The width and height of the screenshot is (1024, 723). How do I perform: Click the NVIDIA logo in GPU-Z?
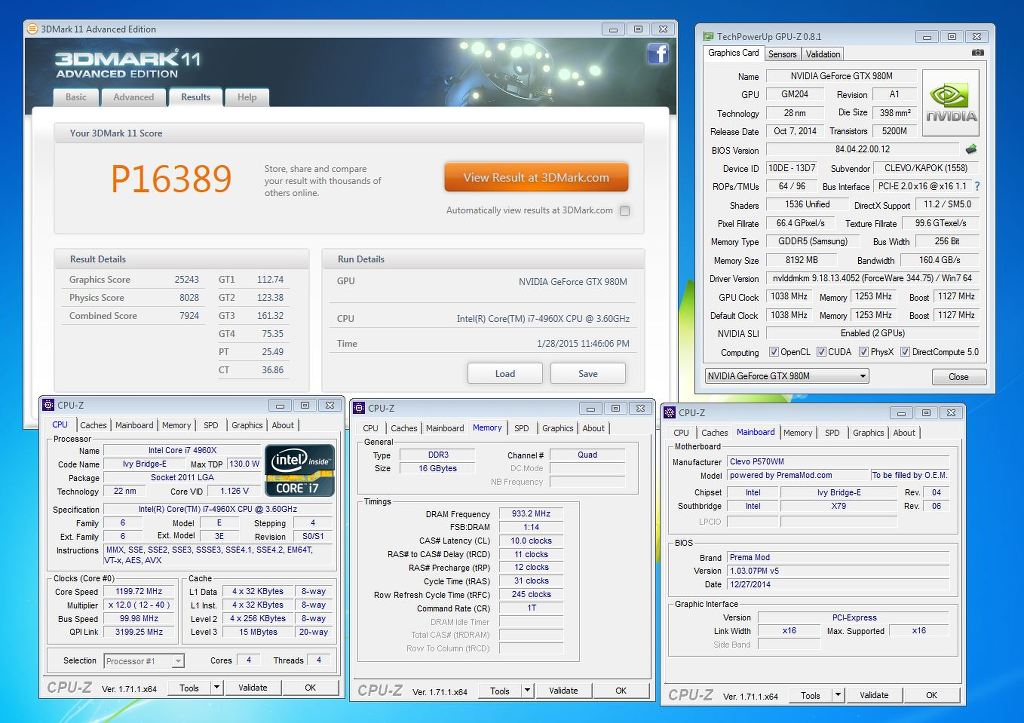(x=951, y=103)
